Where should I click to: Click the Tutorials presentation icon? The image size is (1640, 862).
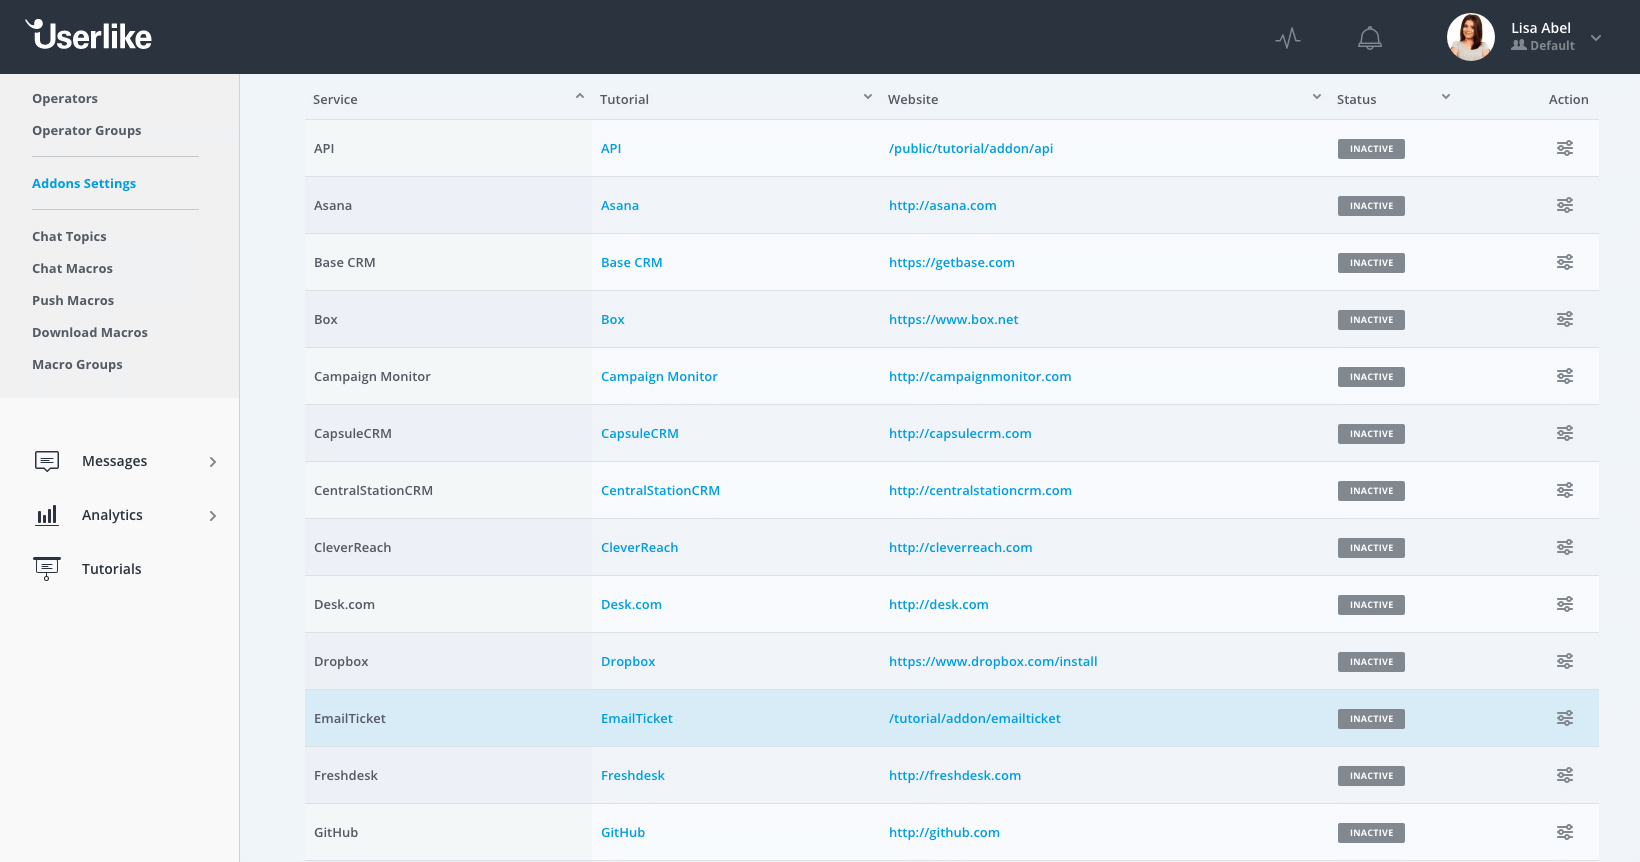click(x=47, y=569)
